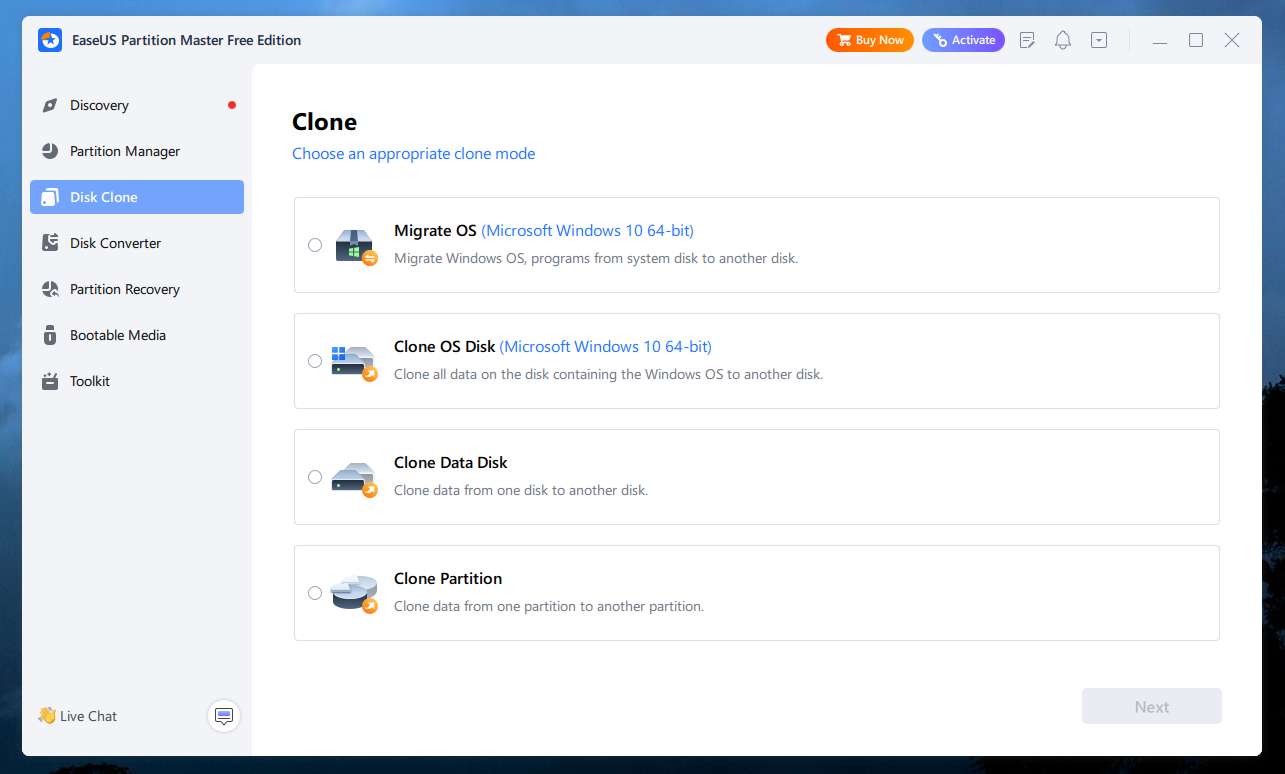Click the Discovery red notification dot

232,105
